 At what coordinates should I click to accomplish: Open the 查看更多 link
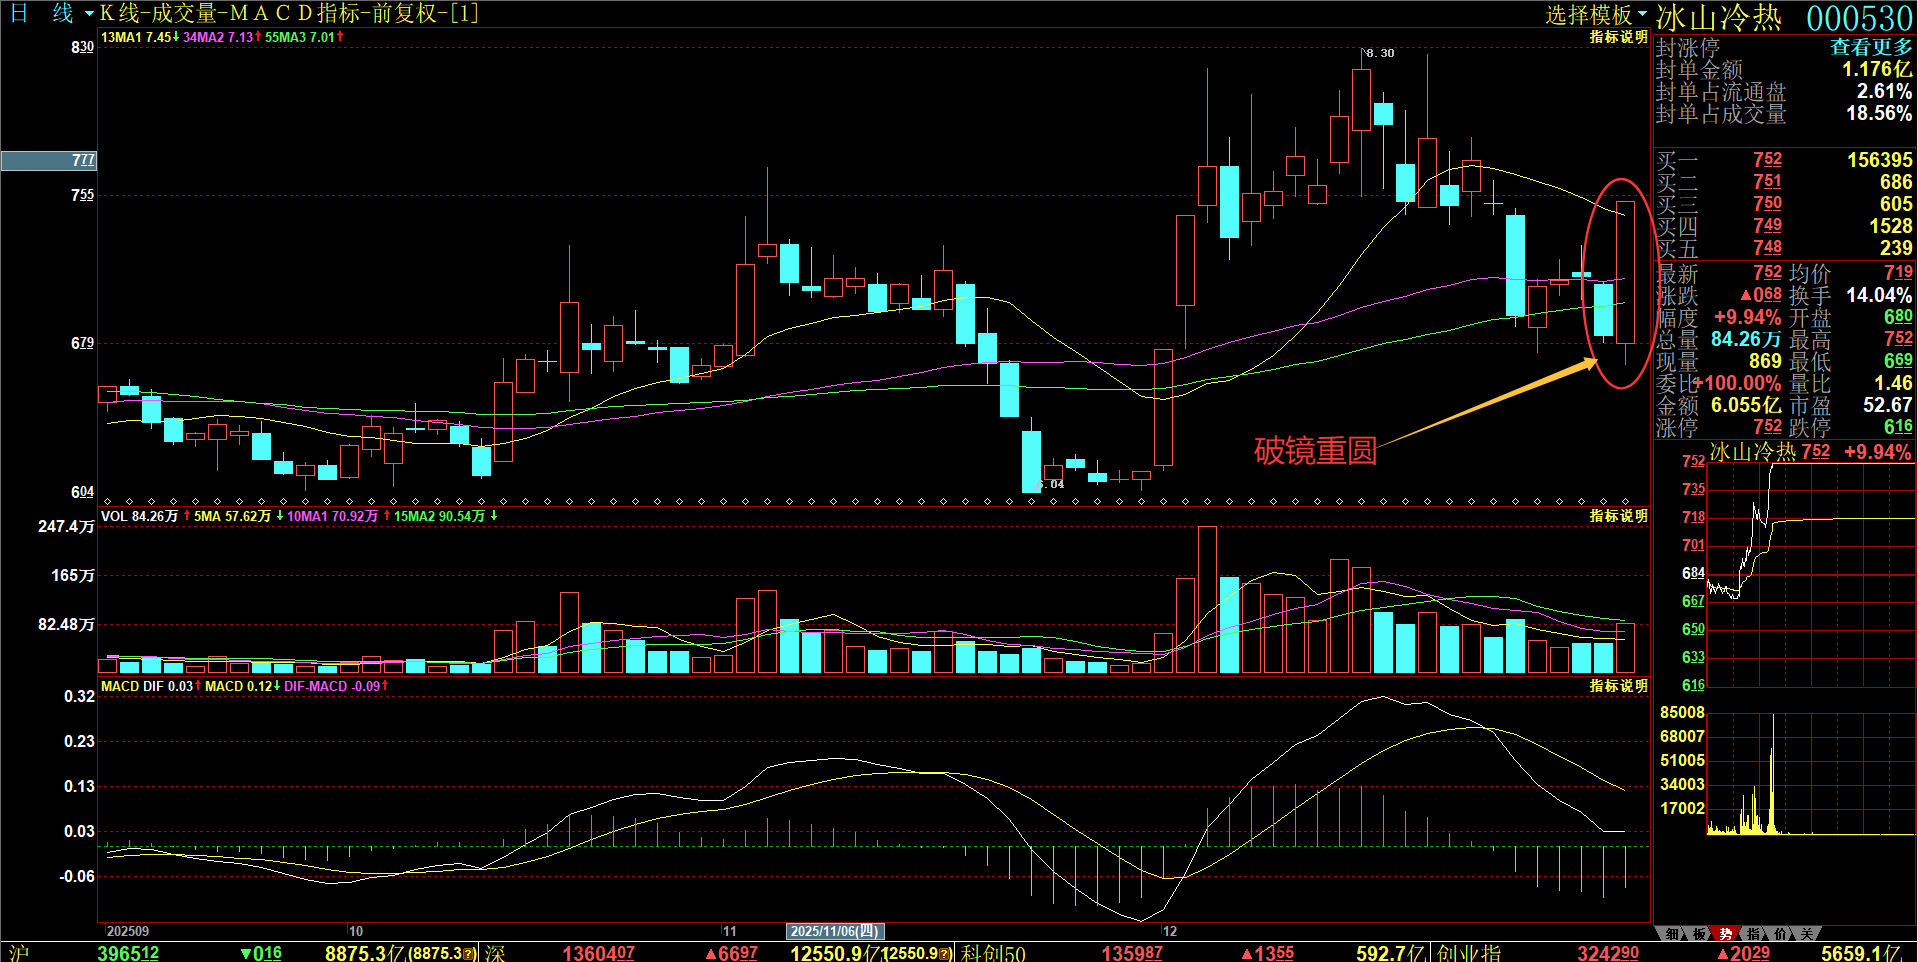(1871, 47)
